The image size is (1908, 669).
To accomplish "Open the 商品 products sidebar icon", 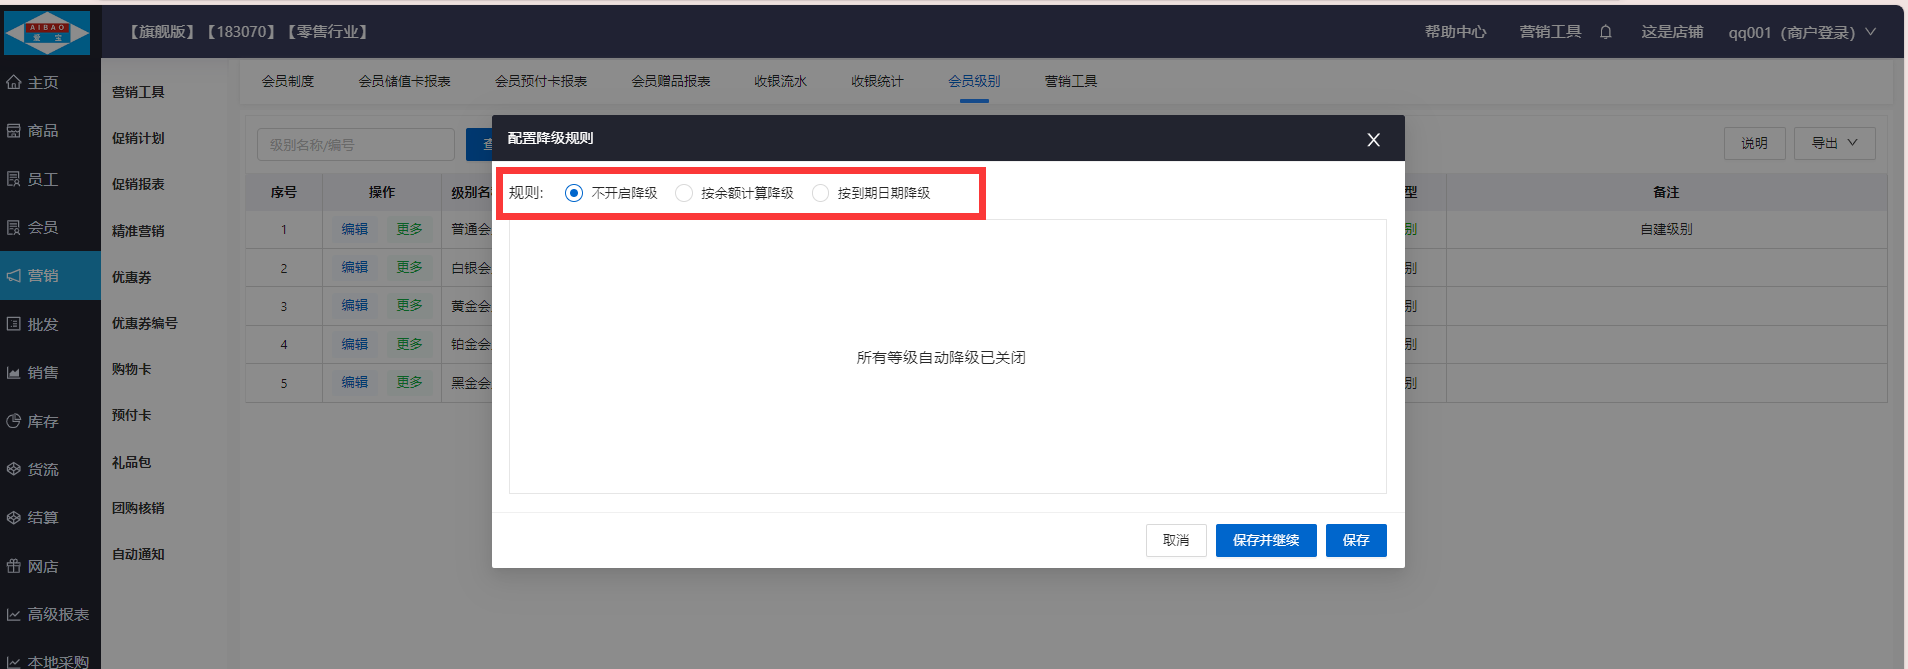I will pyautogui.click(x=14, y=131).
